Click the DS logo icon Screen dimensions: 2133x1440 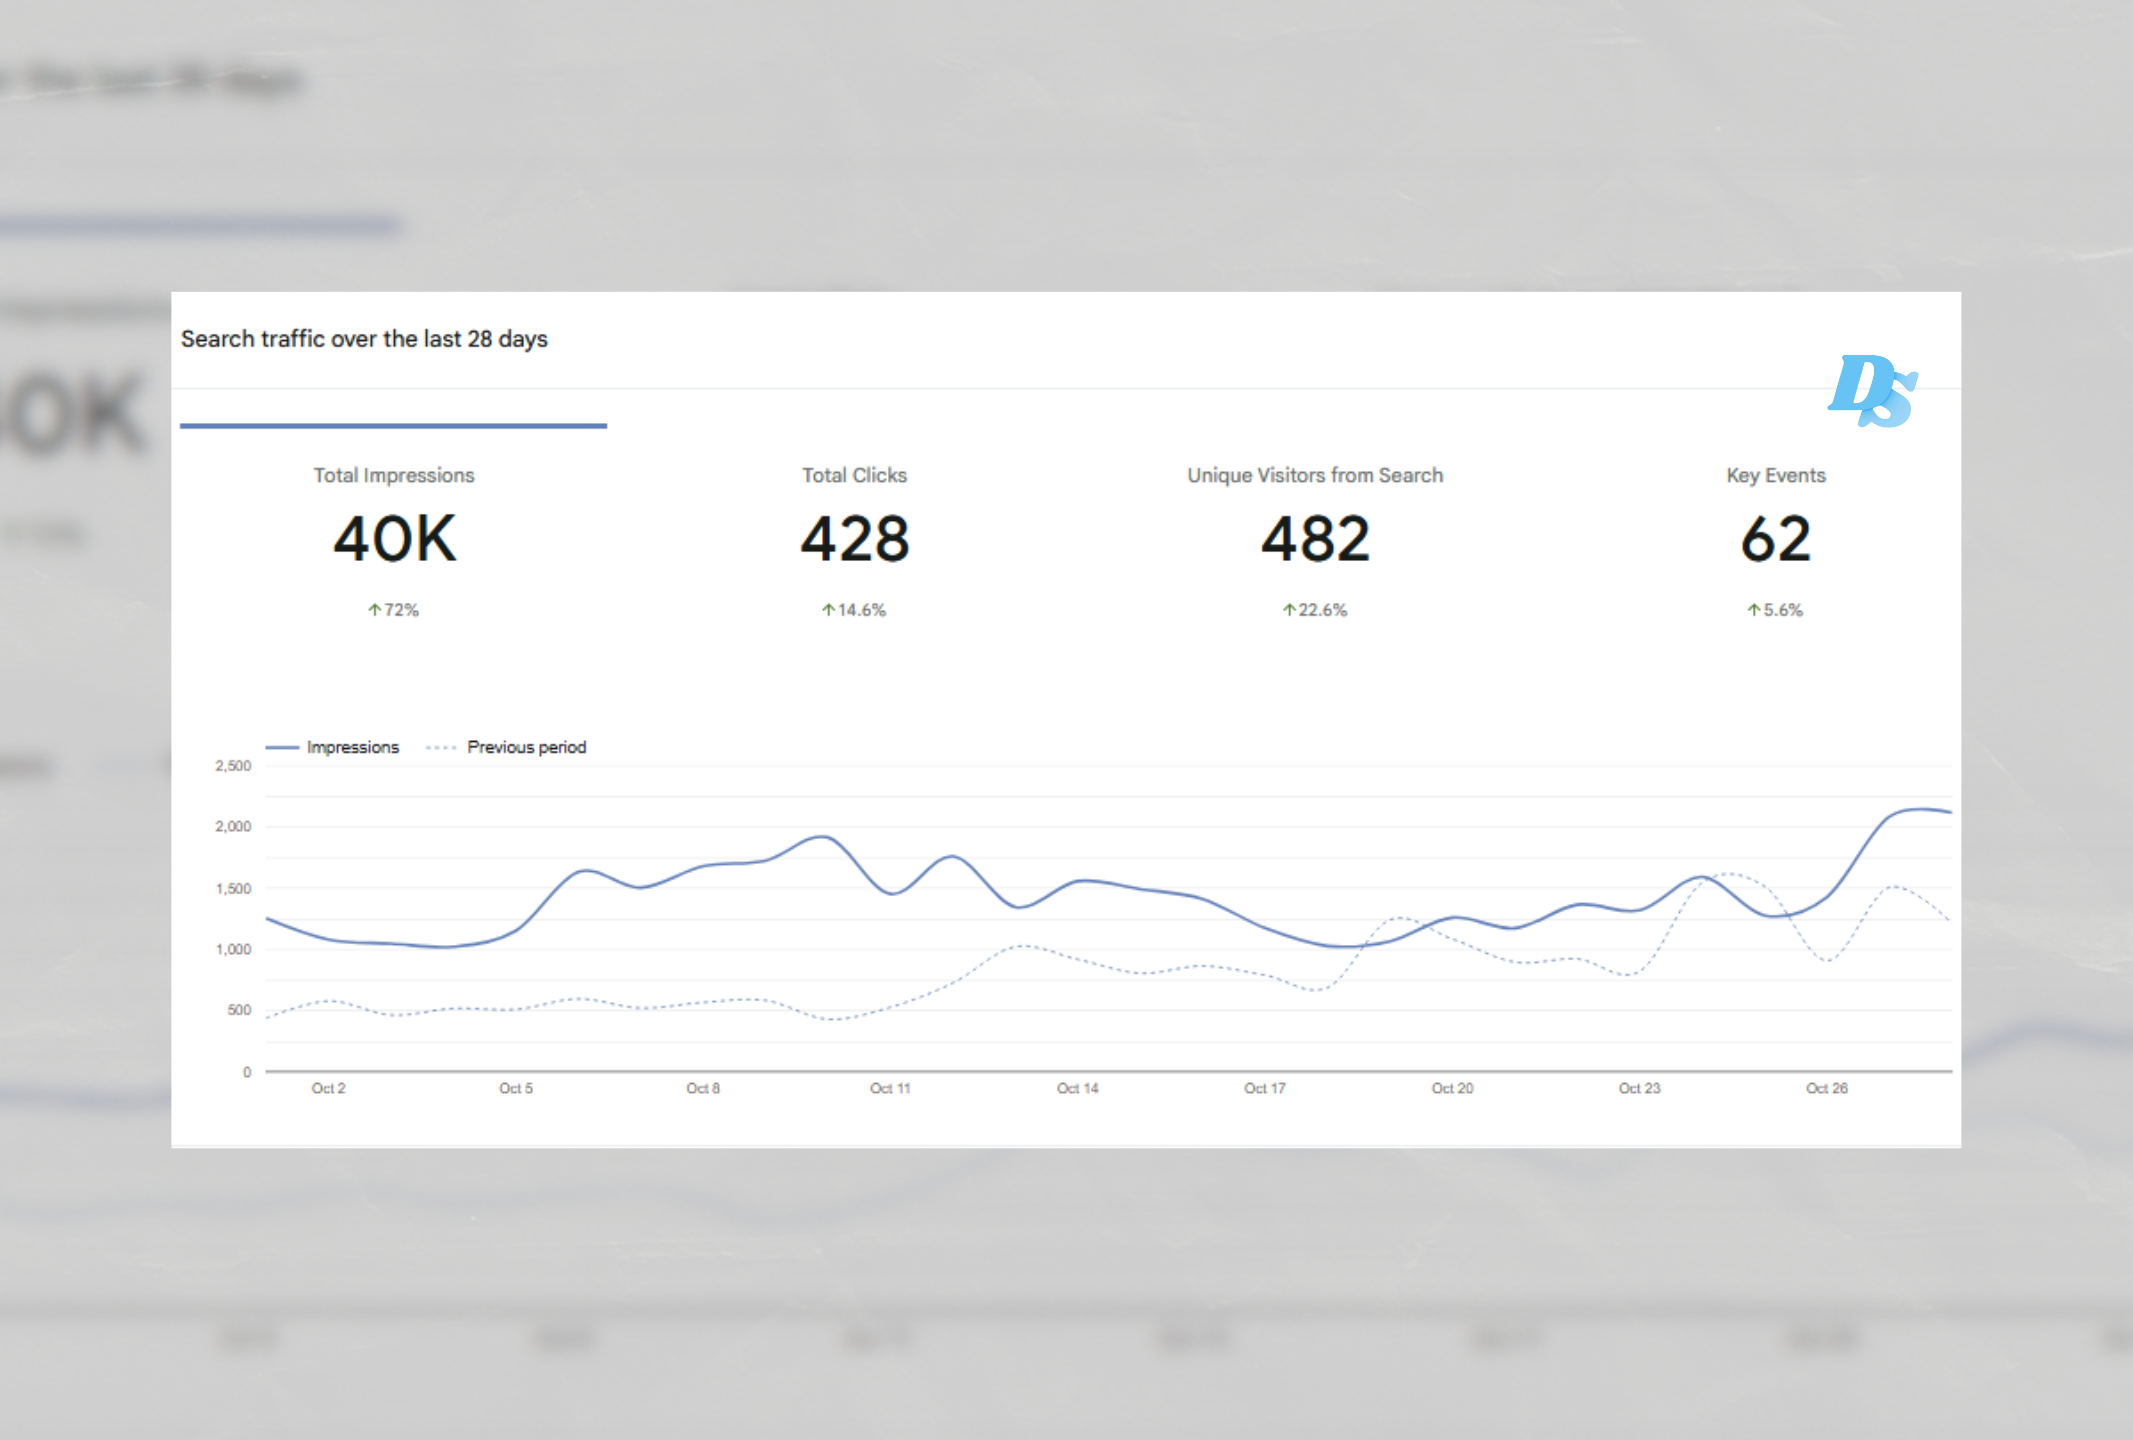point(1872,391)
